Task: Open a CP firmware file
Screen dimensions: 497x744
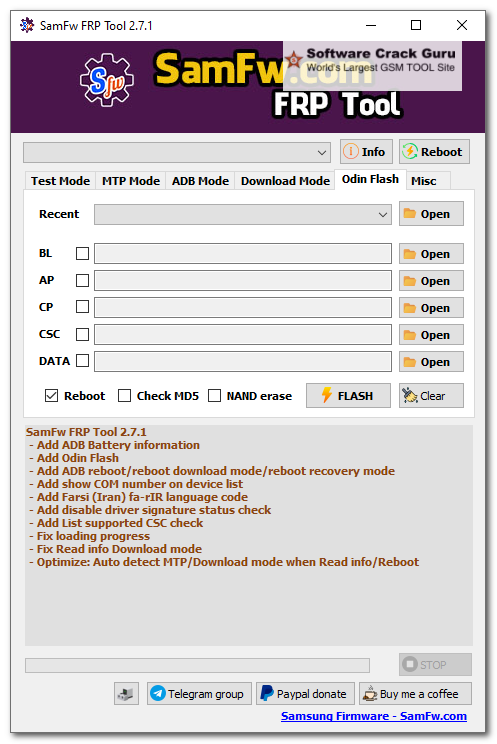Action: (431, 308)
